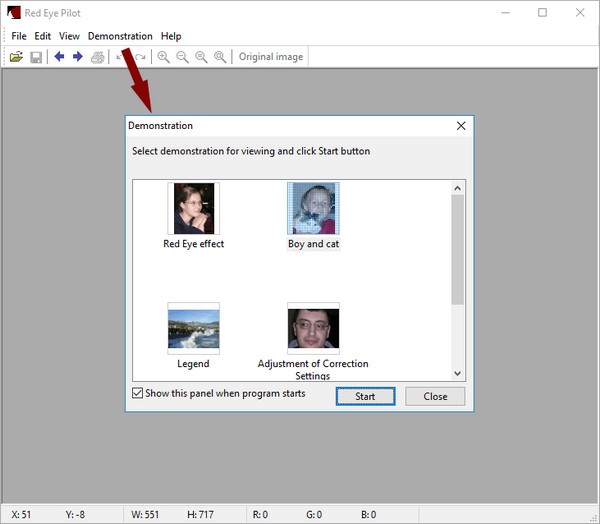600x524 pixels.
Task: Click the blue left arrow icon
Action: coord(59,57)
